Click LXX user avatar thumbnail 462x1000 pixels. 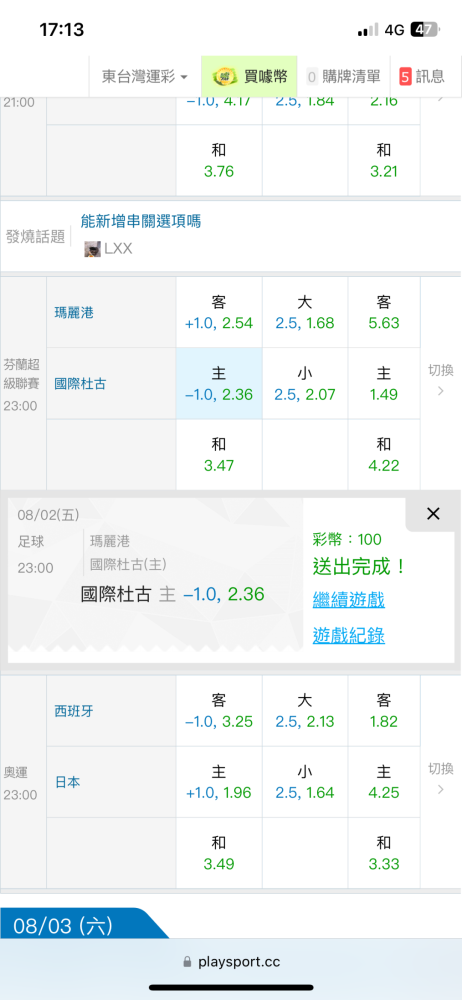(x=93, y=249)
